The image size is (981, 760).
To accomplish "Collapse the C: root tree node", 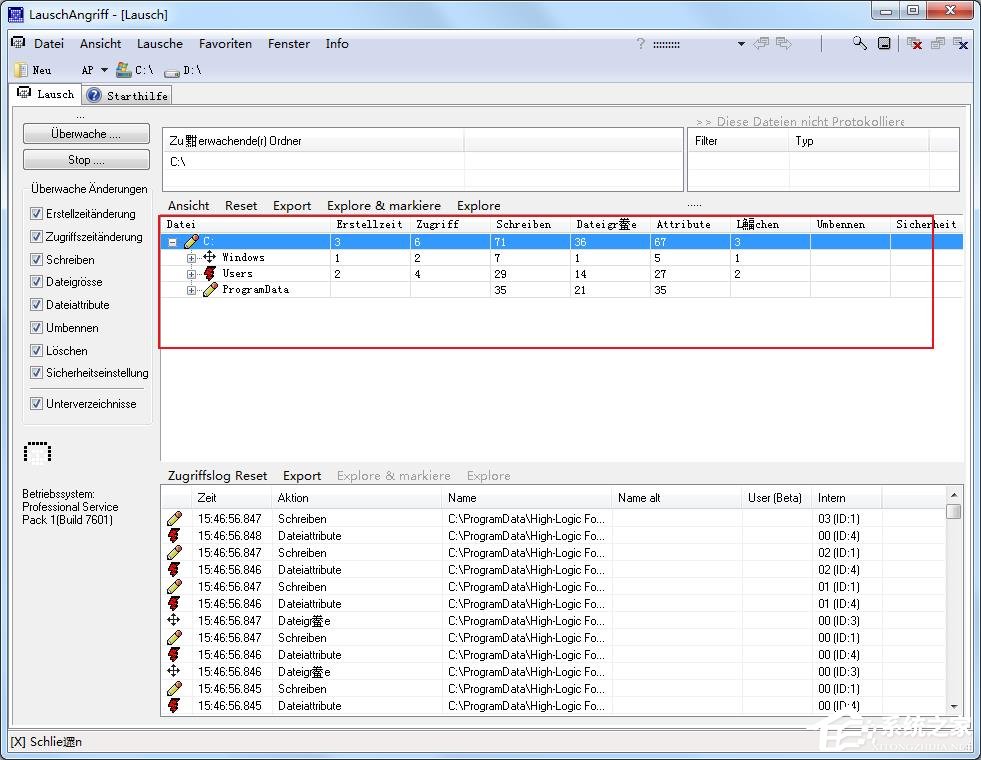I will tap(173, 242).
